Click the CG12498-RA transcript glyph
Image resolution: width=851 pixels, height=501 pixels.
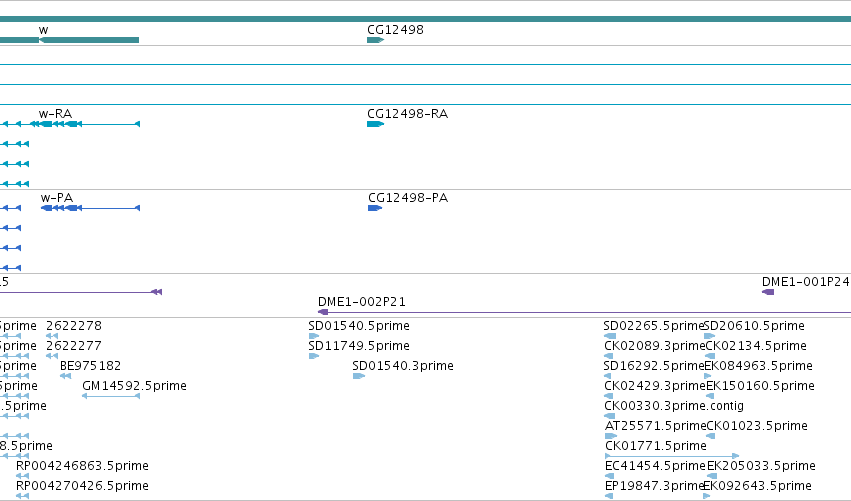click(376, 124)
